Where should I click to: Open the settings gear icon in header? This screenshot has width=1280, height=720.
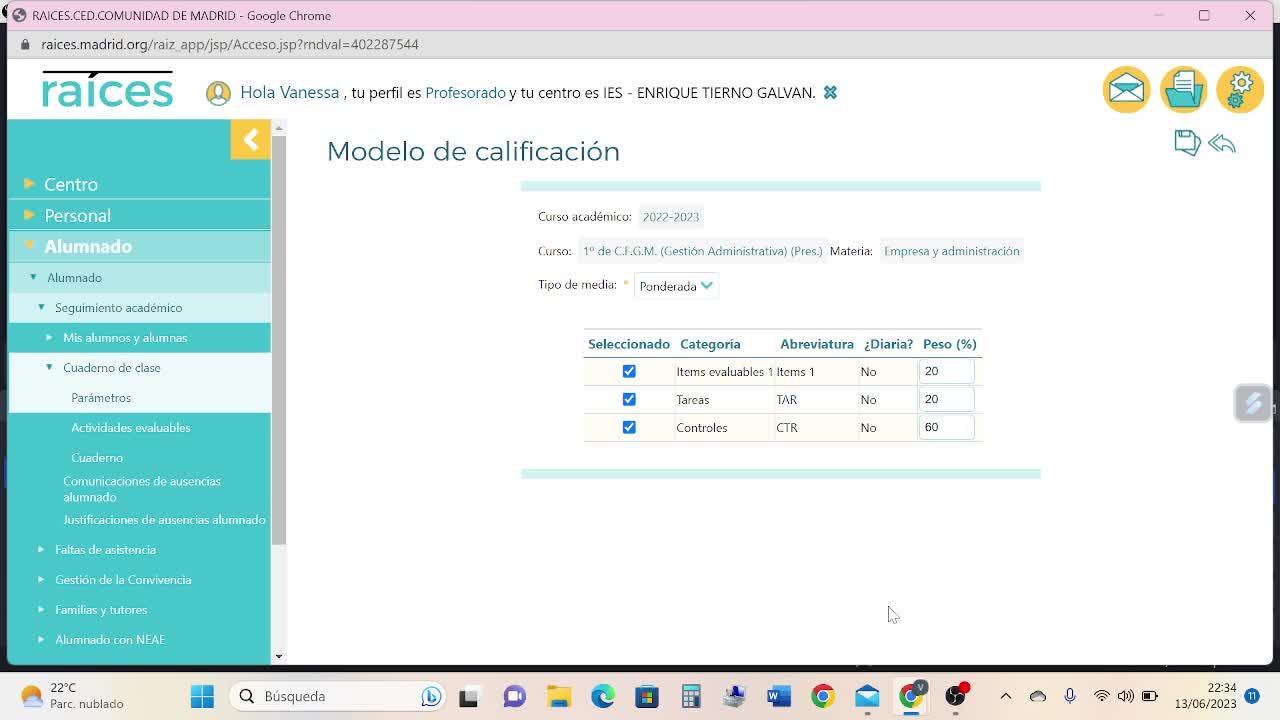tap(1241, 90)
